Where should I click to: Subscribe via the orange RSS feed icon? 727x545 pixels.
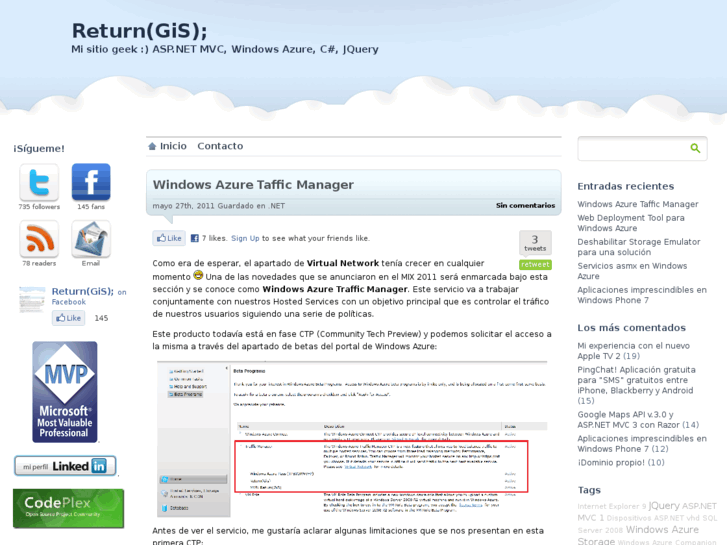pyautogui.click(x=39, y=239)
